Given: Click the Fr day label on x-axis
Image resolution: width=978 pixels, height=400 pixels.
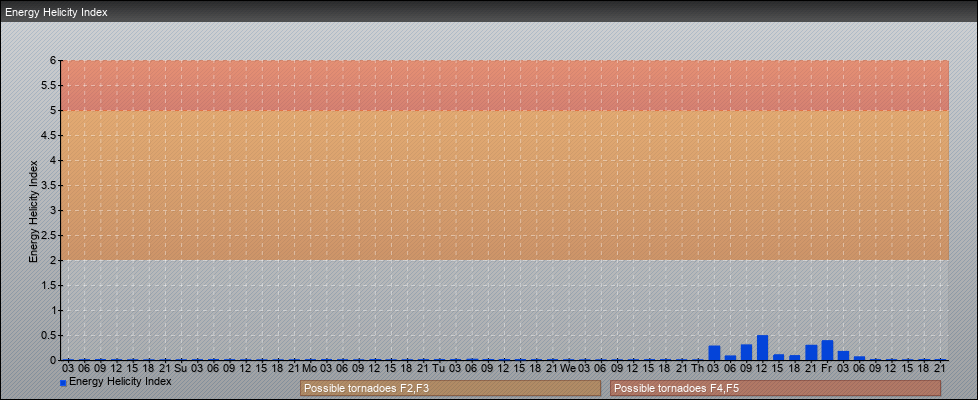Looking at the screenshot, I should pos(827,368).
